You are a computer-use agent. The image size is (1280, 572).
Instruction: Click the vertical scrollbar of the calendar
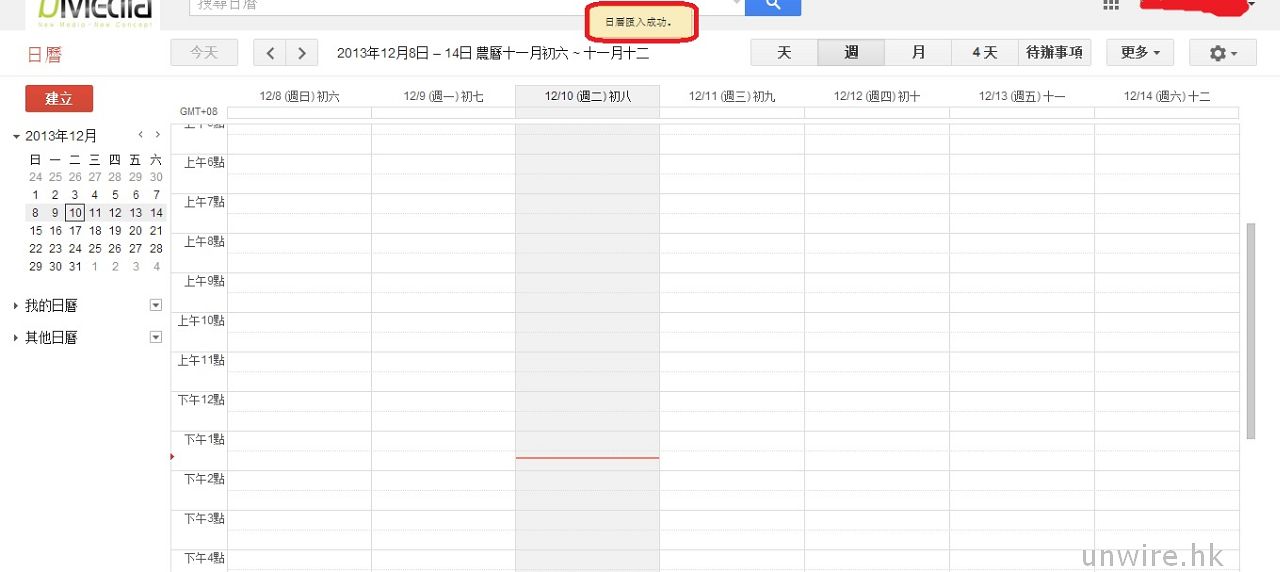pos(1250,330)
